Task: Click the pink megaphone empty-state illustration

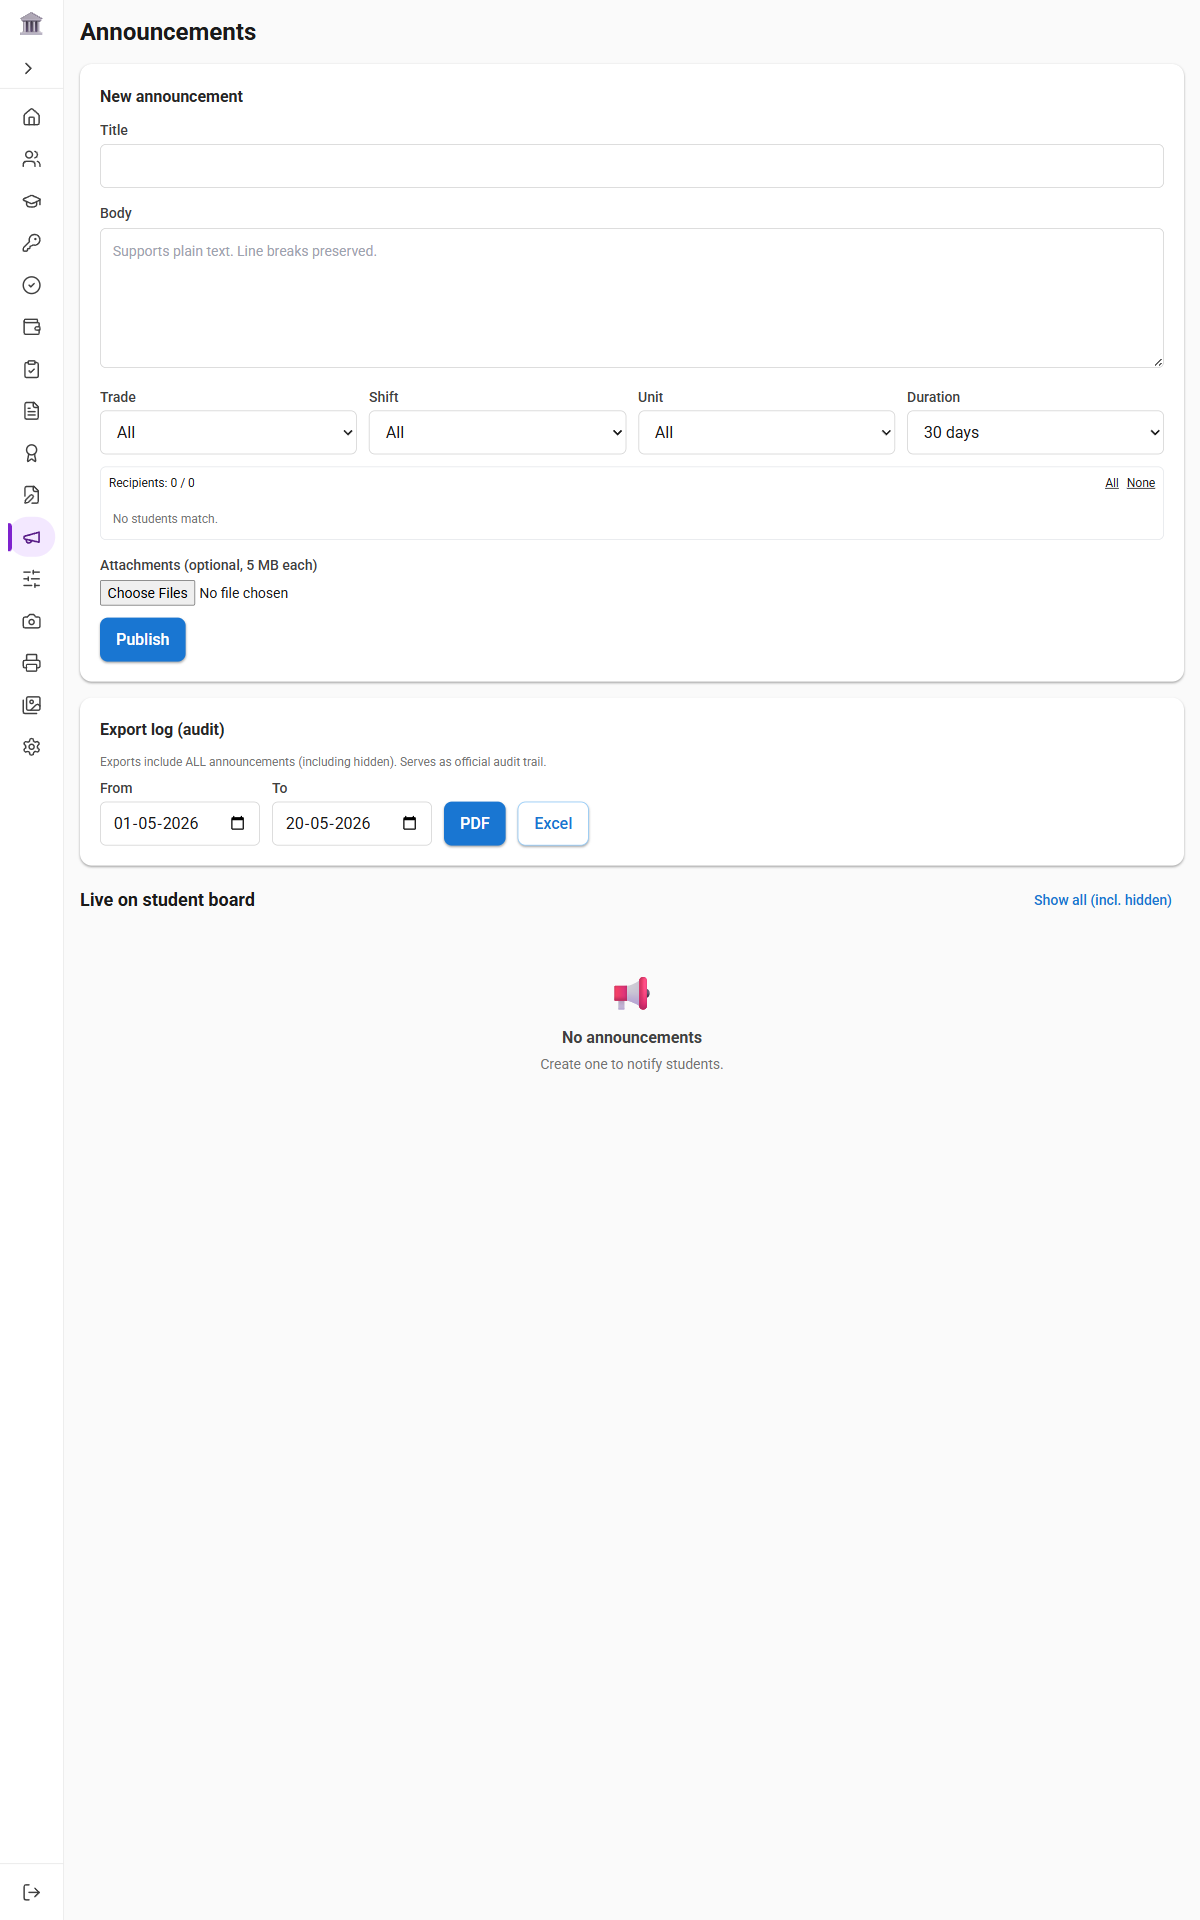Action: point(632,993)
